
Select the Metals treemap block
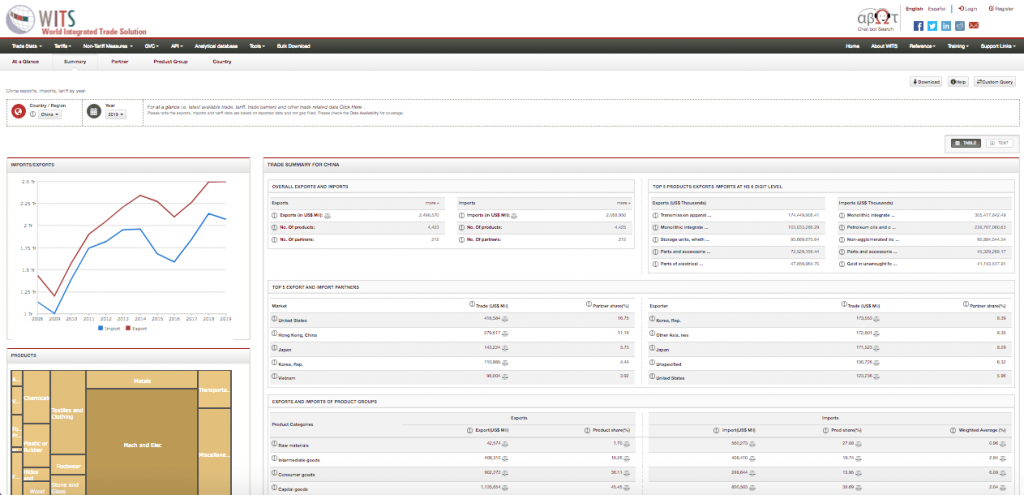[142, 379]
